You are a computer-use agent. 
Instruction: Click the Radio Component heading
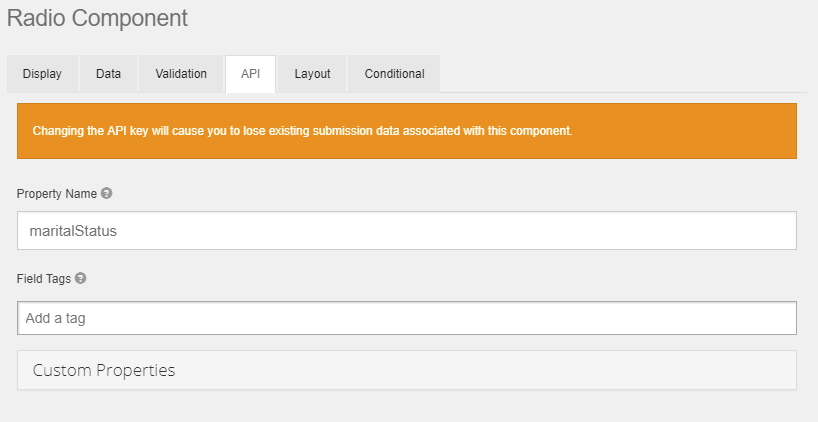(97, 18)
